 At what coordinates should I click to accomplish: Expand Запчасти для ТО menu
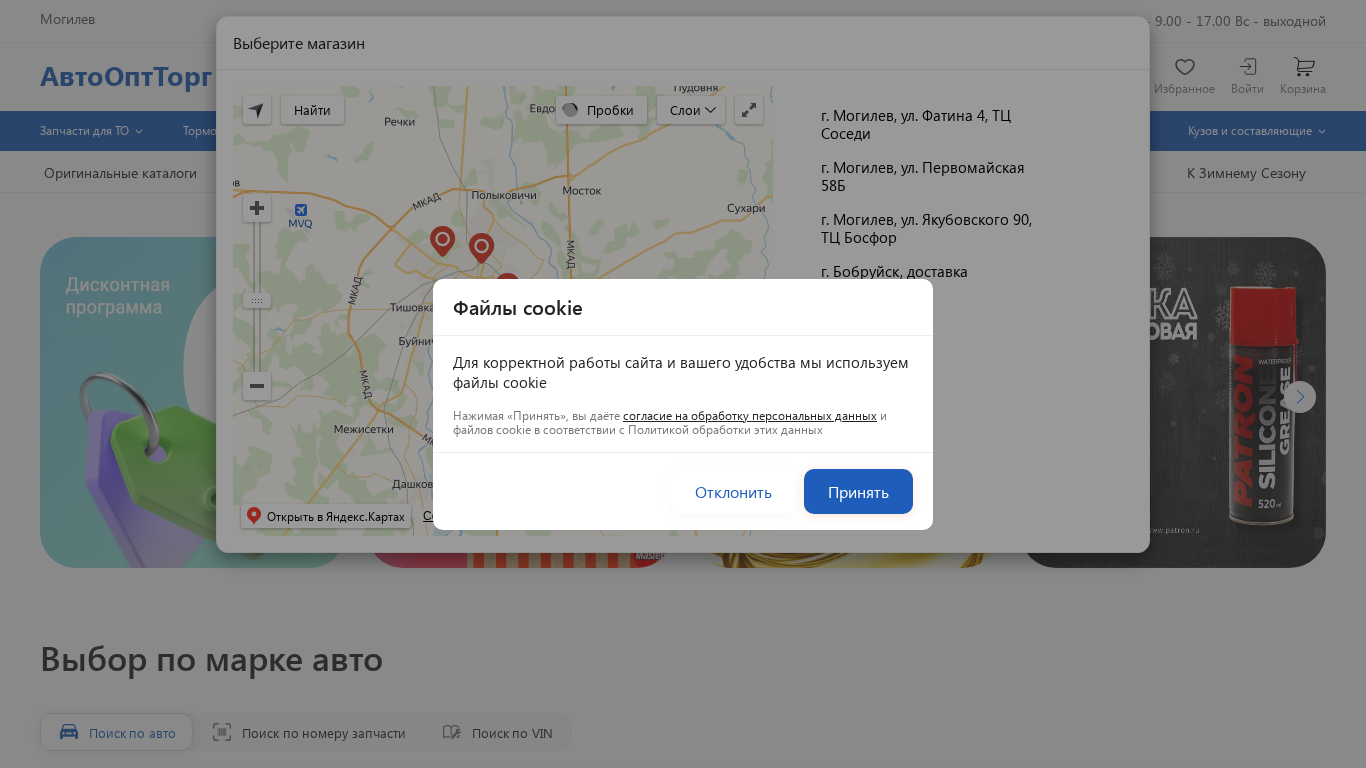click(91, 131)
